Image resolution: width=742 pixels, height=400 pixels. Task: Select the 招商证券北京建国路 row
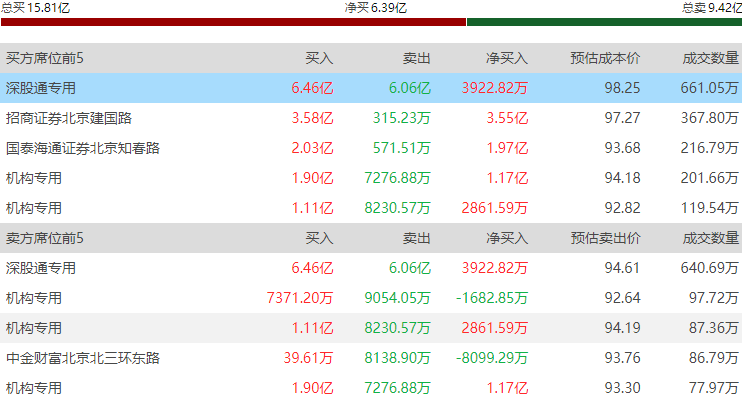pyautogui.click(x=371, y=118)
